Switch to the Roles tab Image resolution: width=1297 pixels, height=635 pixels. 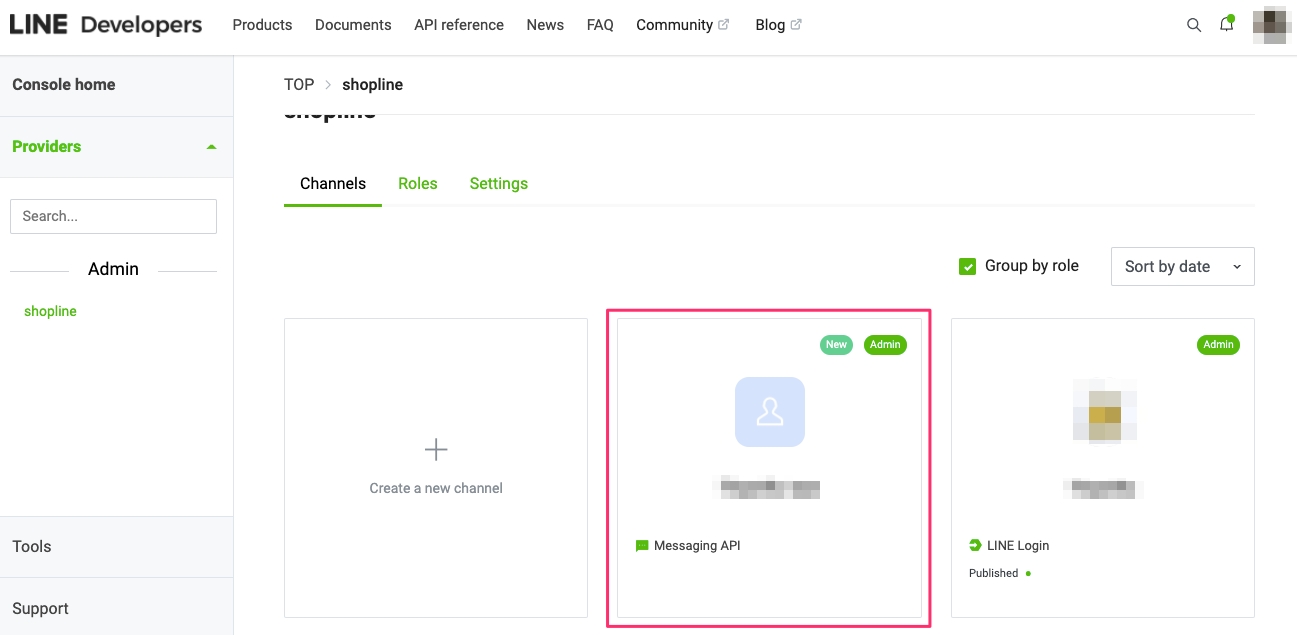pyautogui.click(x=418, y=184)
